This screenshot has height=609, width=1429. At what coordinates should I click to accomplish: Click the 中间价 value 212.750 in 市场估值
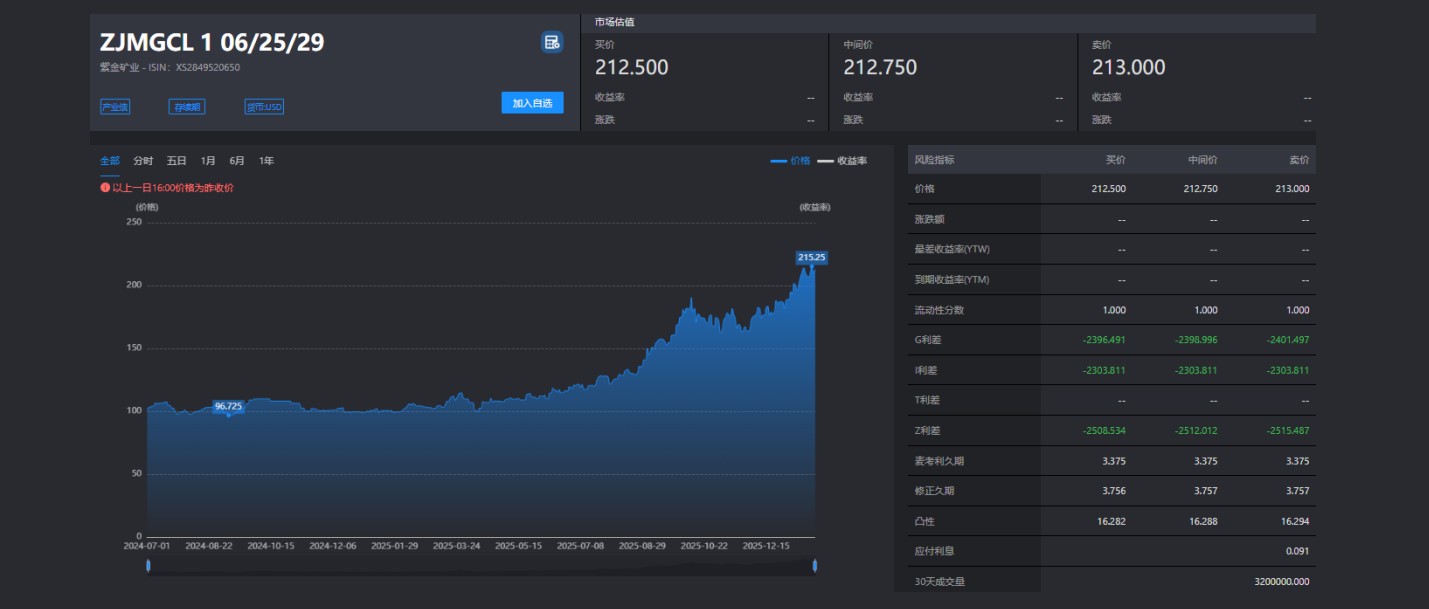pyautogui.click(x=880, y=68)
